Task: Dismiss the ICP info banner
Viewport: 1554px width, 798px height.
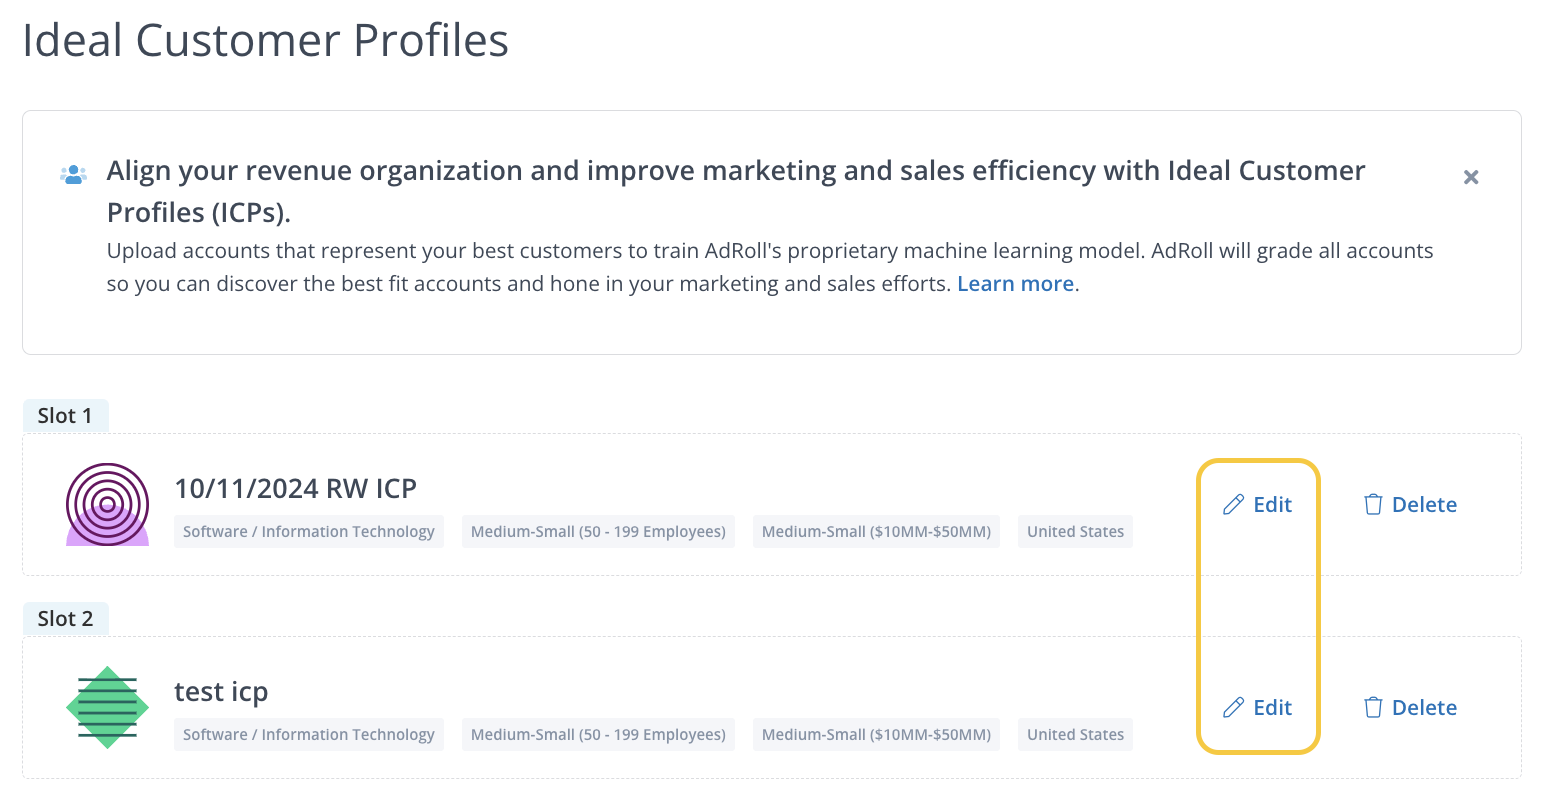Action: click(1470, 177)
